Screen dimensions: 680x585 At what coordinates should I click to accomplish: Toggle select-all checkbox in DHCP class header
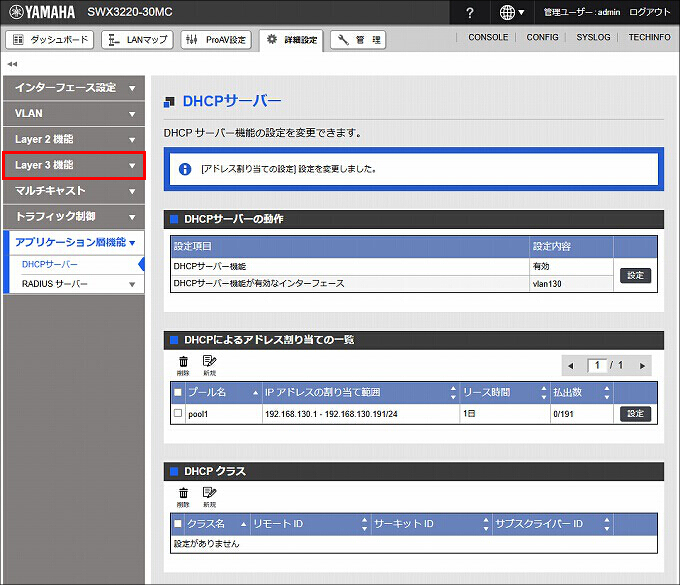tap(178, 524)
